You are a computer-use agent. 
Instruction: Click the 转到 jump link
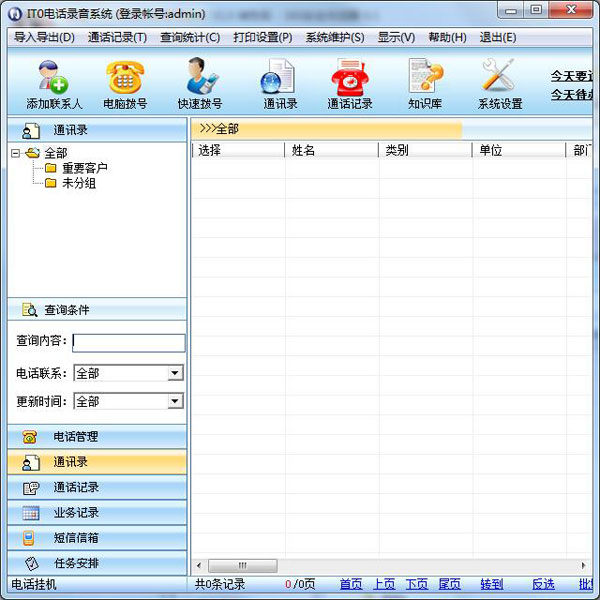492,584
